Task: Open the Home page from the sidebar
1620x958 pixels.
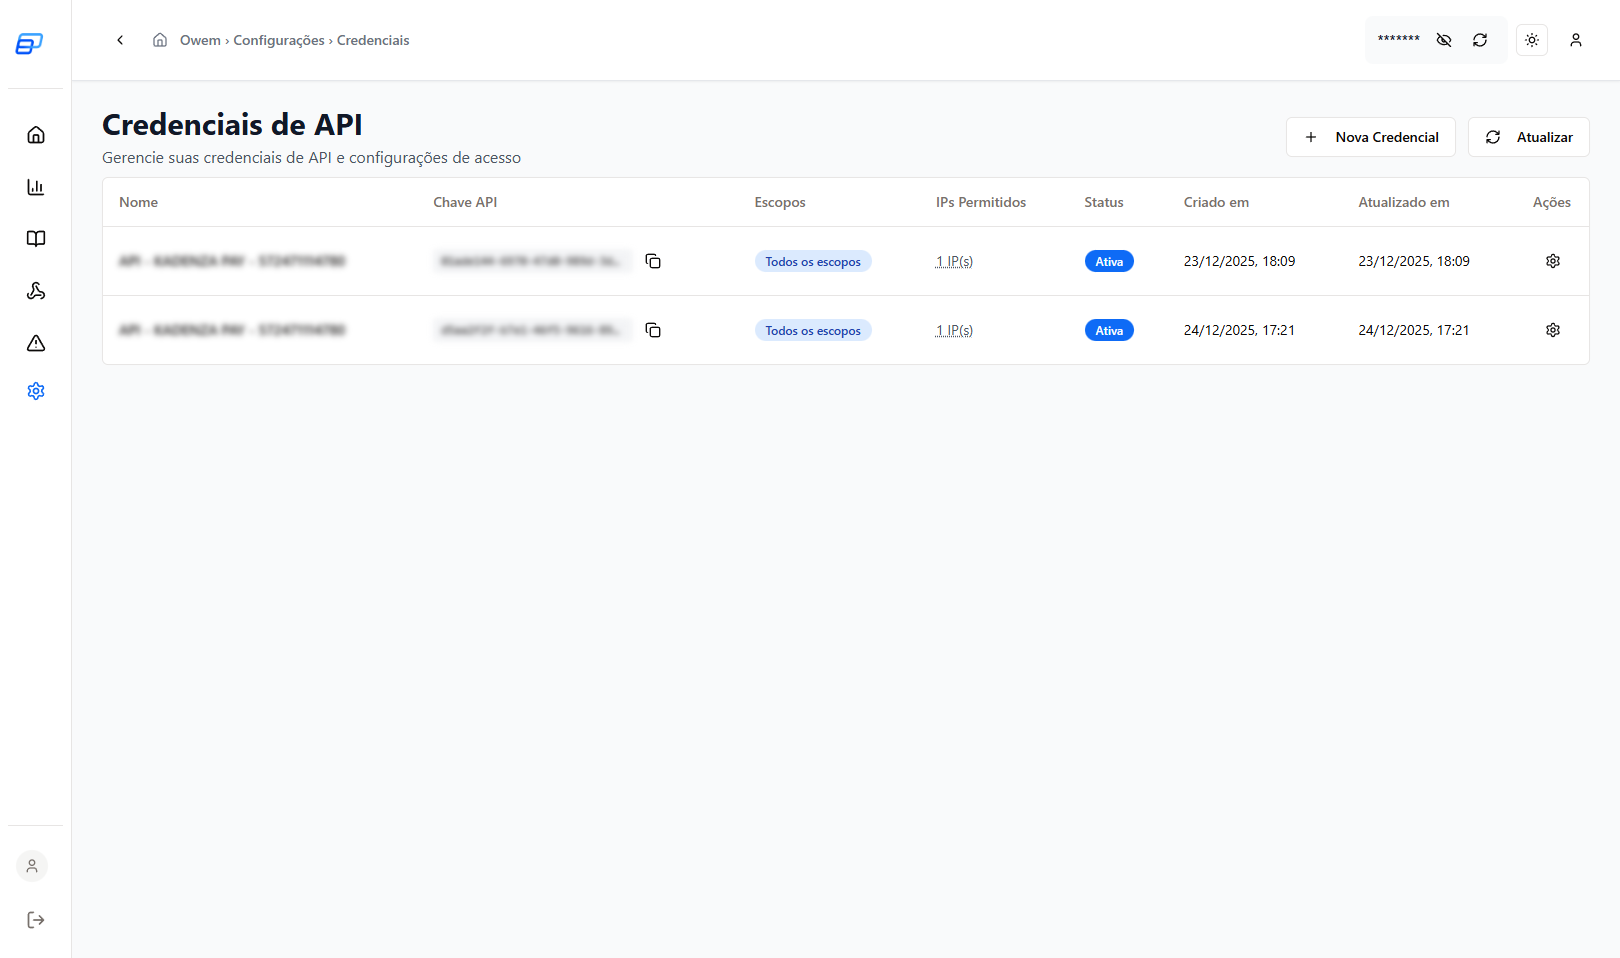Action: [36, 134]
